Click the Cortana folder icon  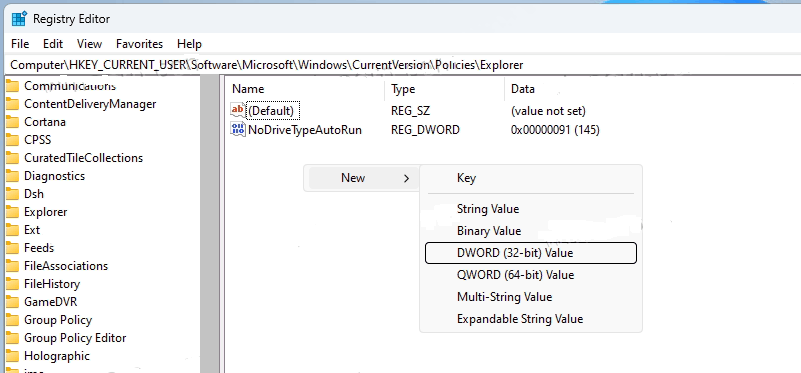[x=13, y=122]
